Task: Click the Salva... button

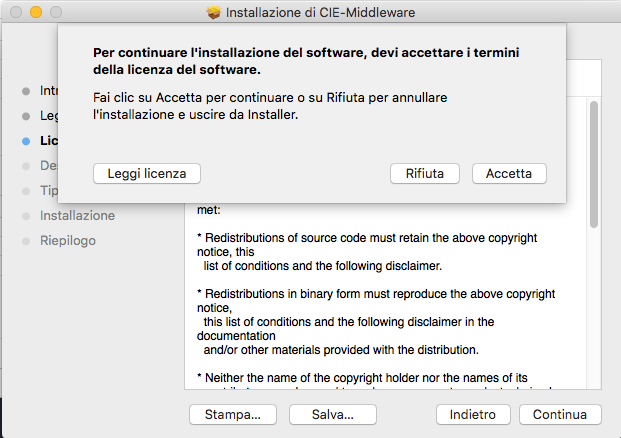Action: click(333, 414)
